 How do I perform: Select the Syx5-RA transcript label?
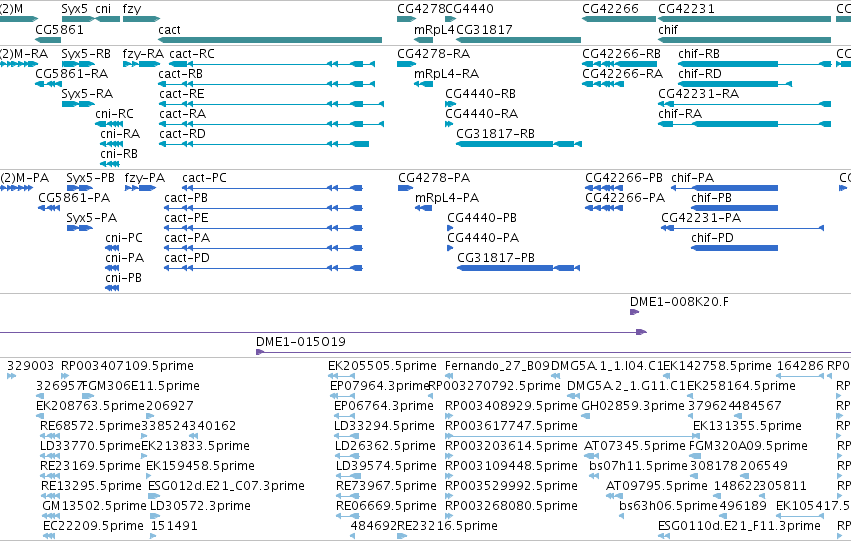[x=87, y=94]
